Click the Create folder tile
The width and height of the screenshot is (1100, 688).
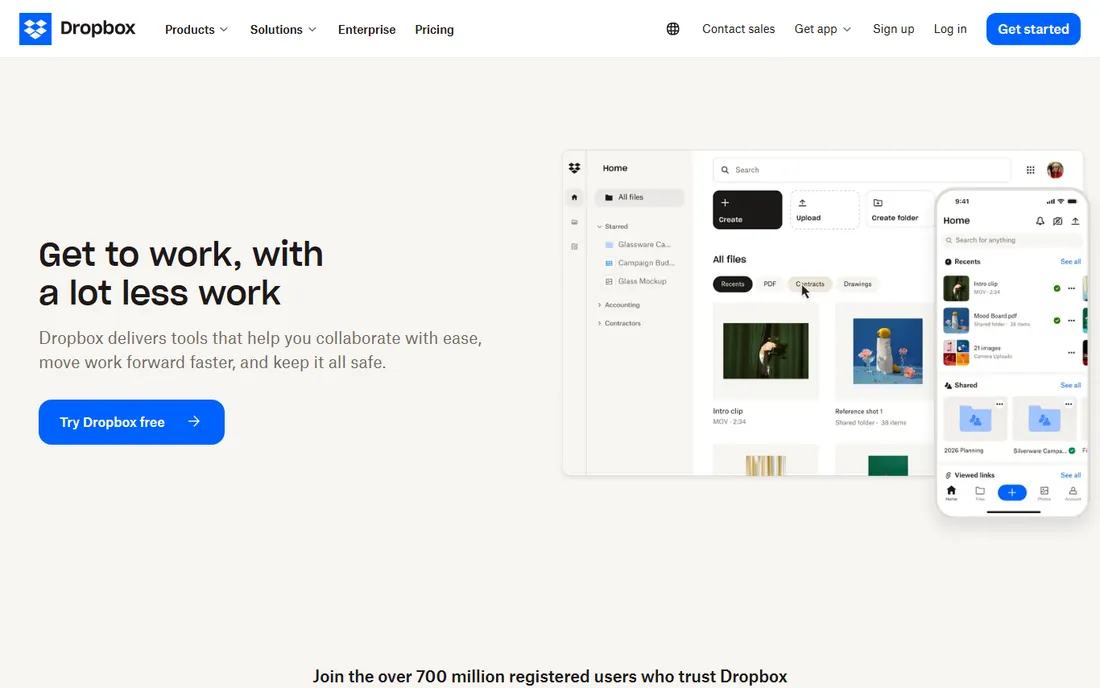point(900,210)
